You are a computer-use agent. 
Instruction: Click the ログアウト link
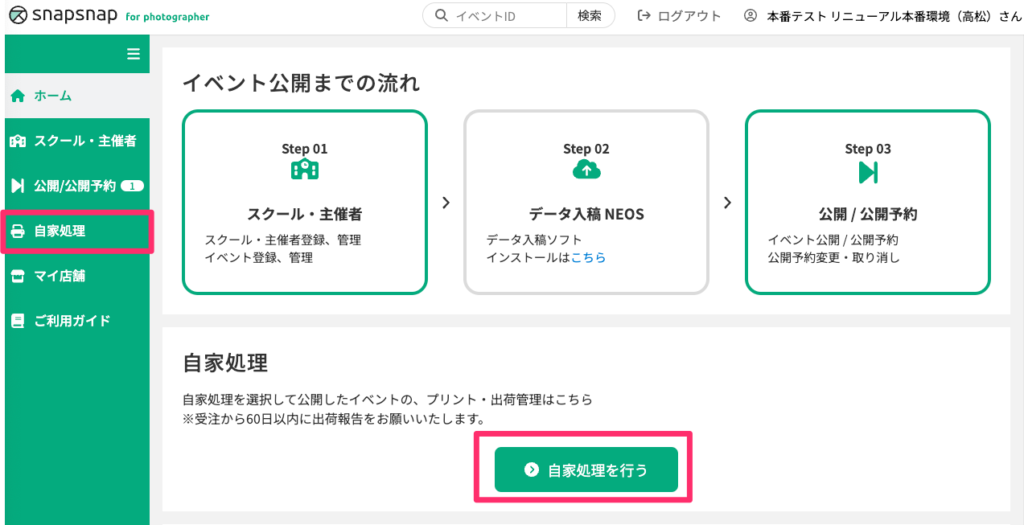tap(679, 16)
